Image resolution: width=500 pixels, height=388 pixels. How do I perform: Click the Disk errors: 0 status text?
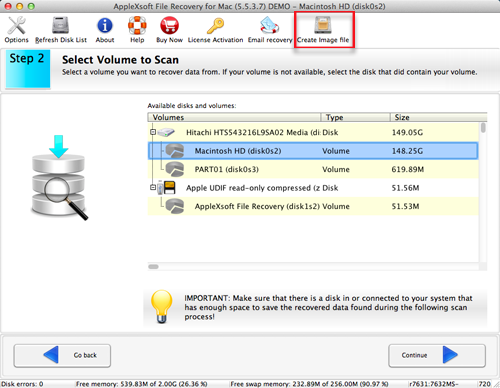(x=22, y=384)
